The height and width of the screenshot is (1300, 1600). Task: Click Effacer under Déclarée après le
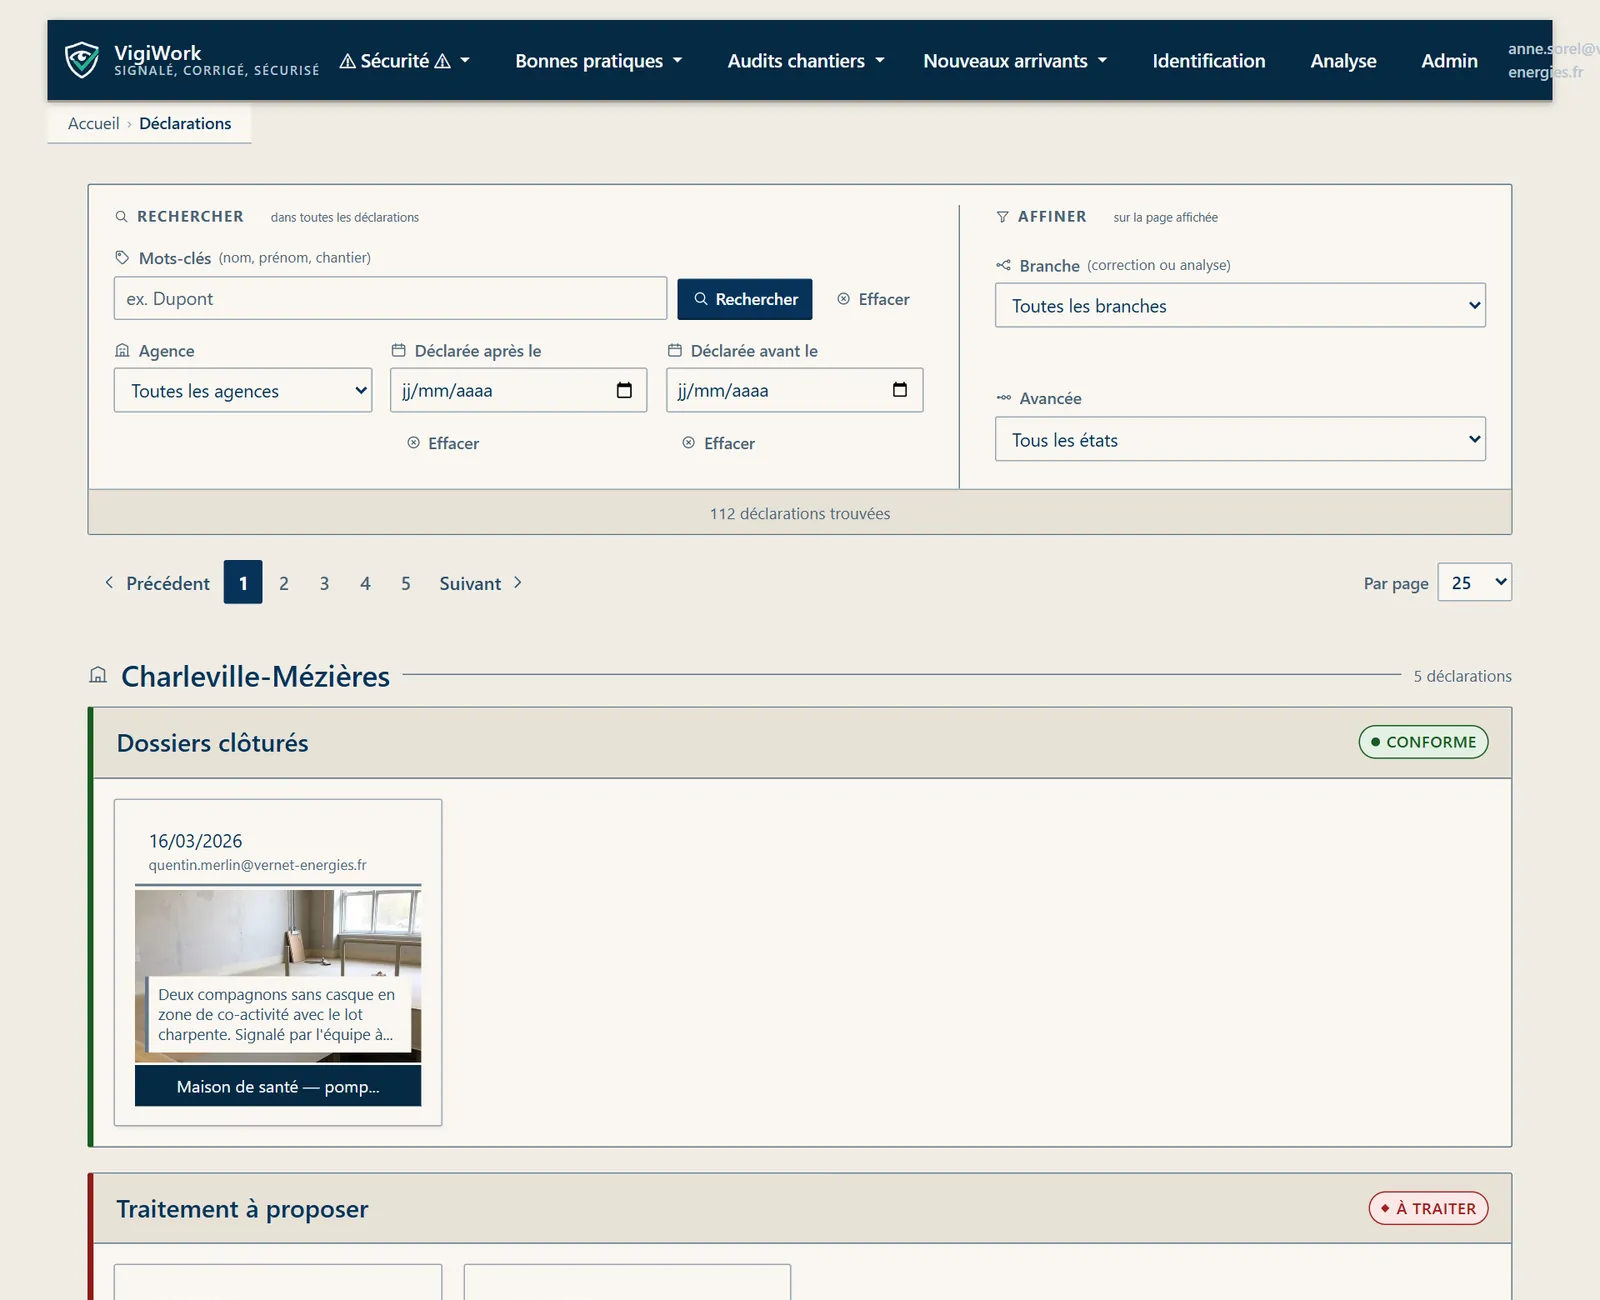(x=443, y=443)
